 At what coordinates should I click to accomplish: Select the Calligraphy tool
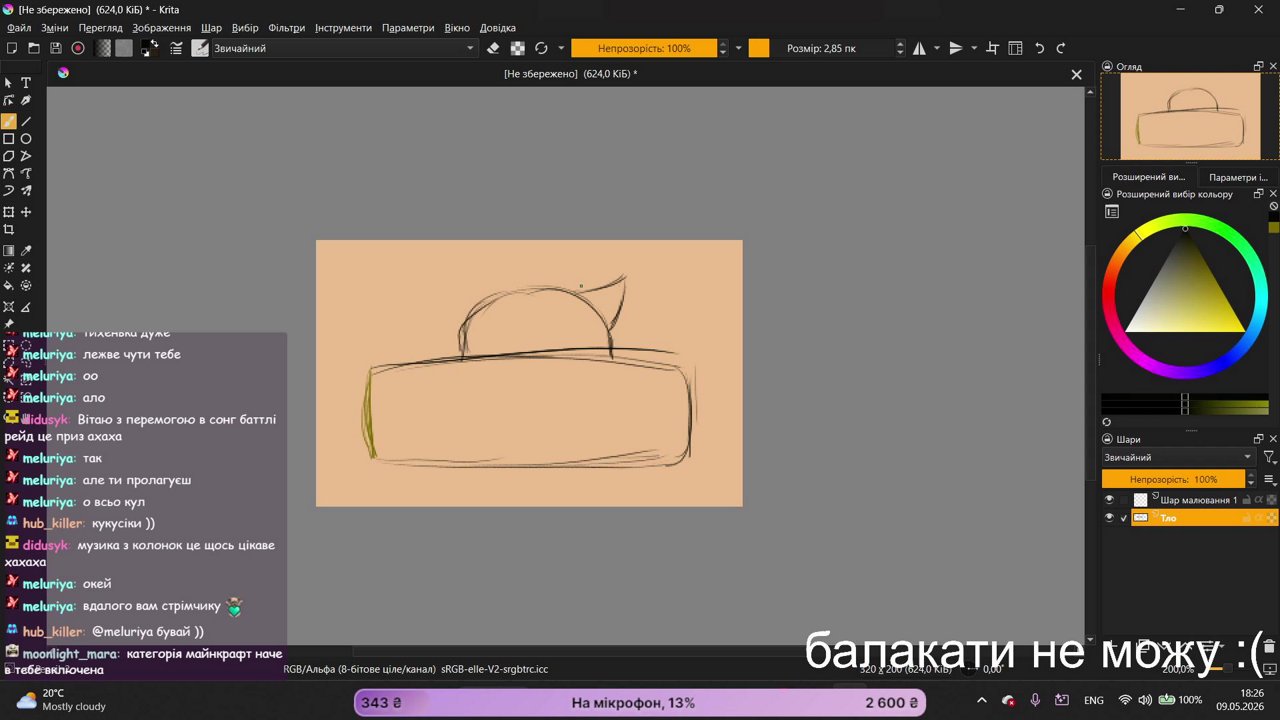click(x=26, y=190)
